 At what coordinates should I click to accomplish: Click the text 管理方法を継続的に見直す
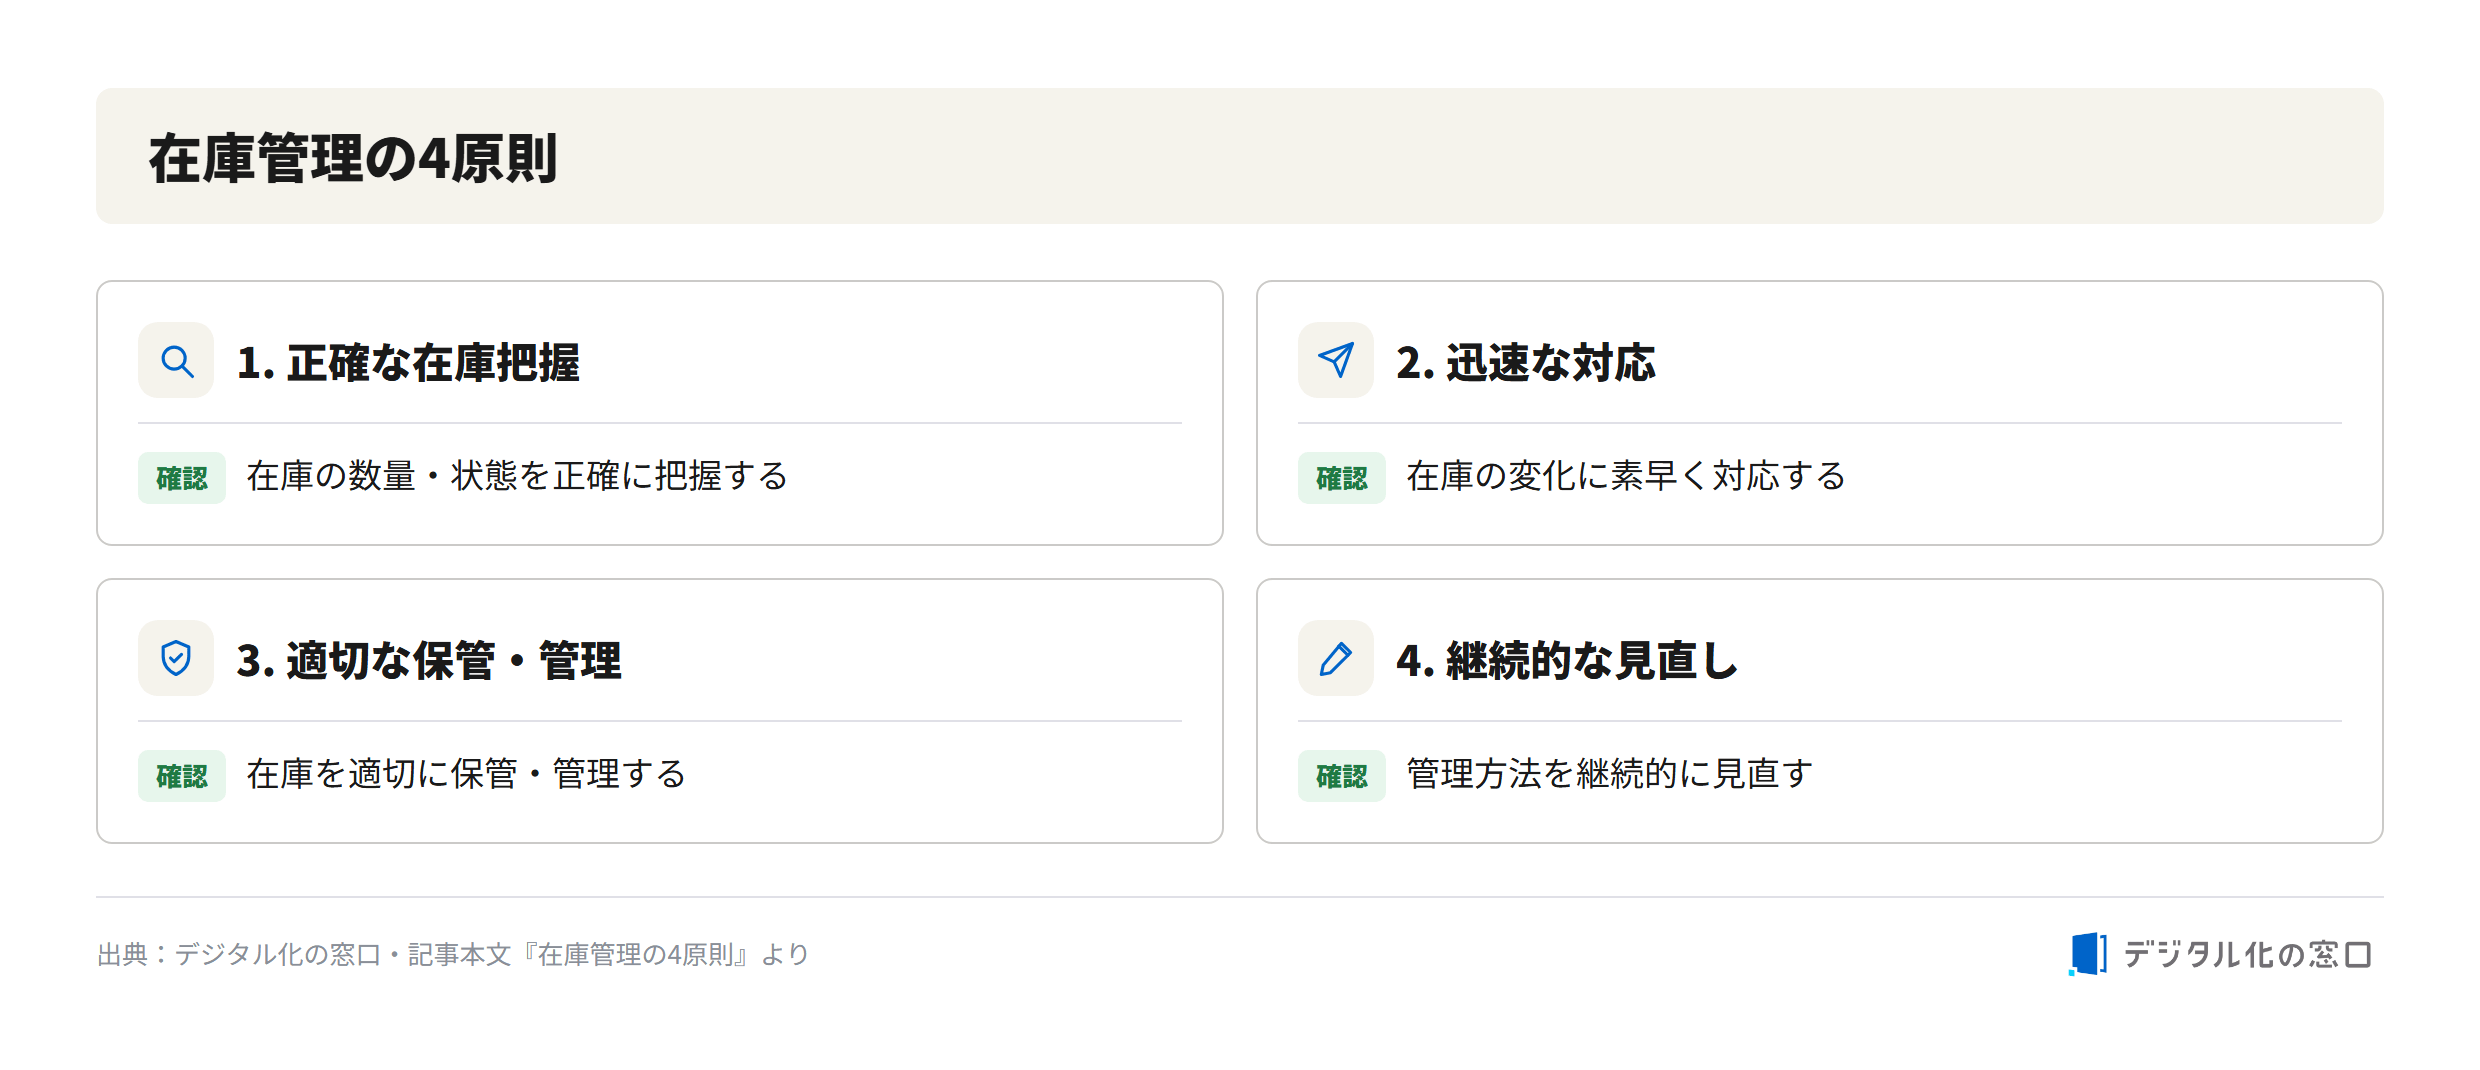[1609, 774]
